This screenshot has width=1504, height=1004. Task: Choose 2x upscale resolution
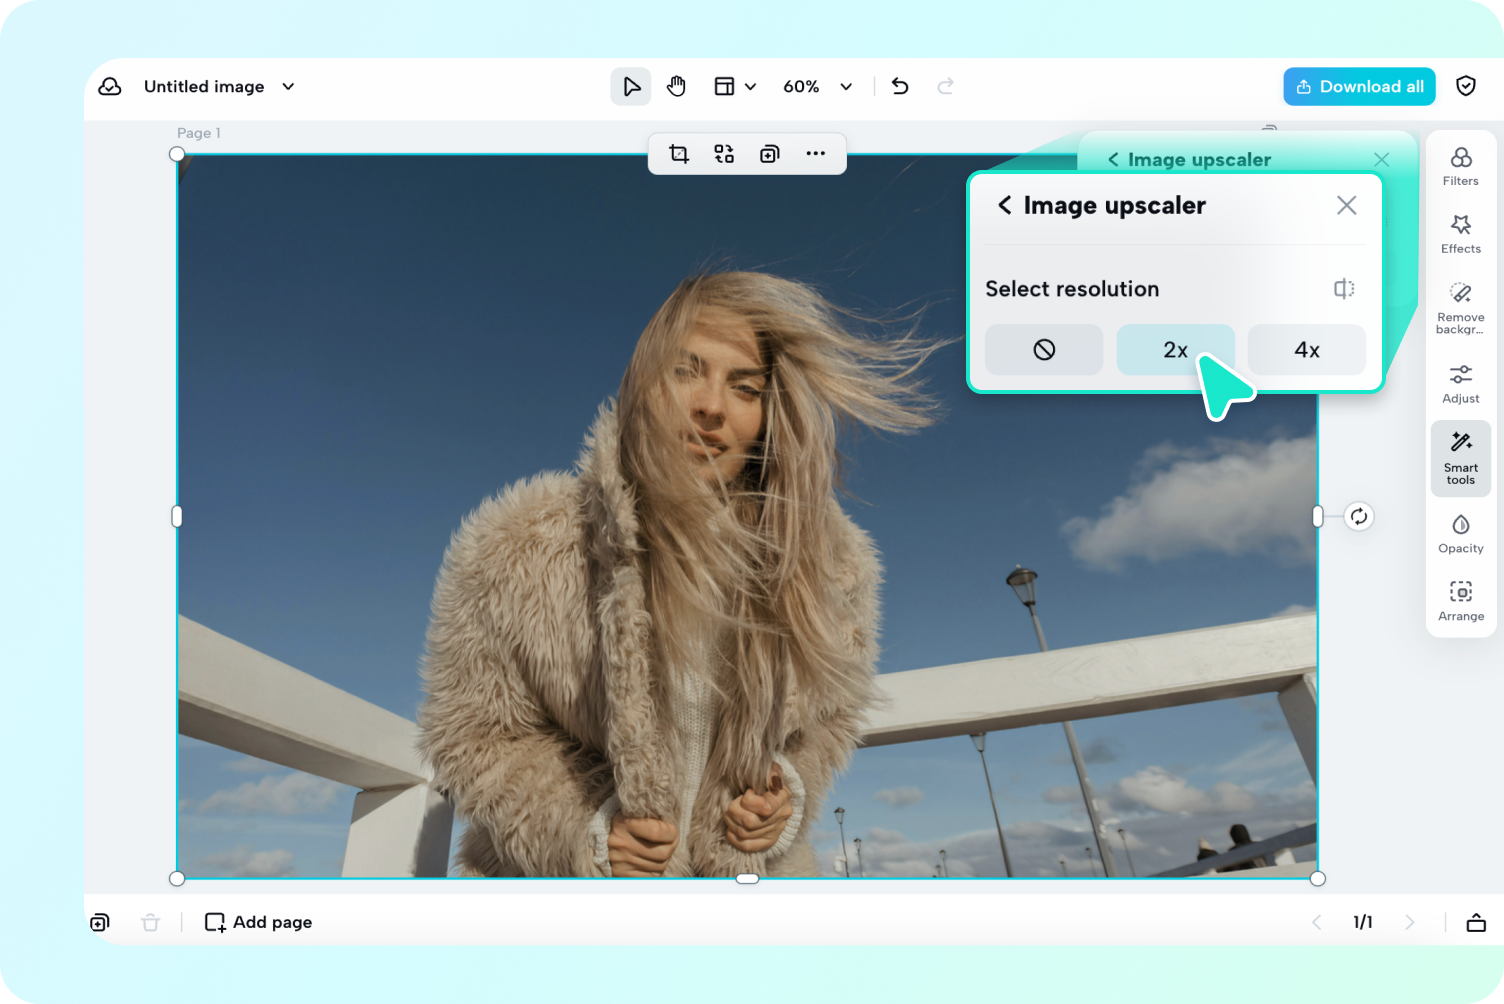coord(1175,350)
